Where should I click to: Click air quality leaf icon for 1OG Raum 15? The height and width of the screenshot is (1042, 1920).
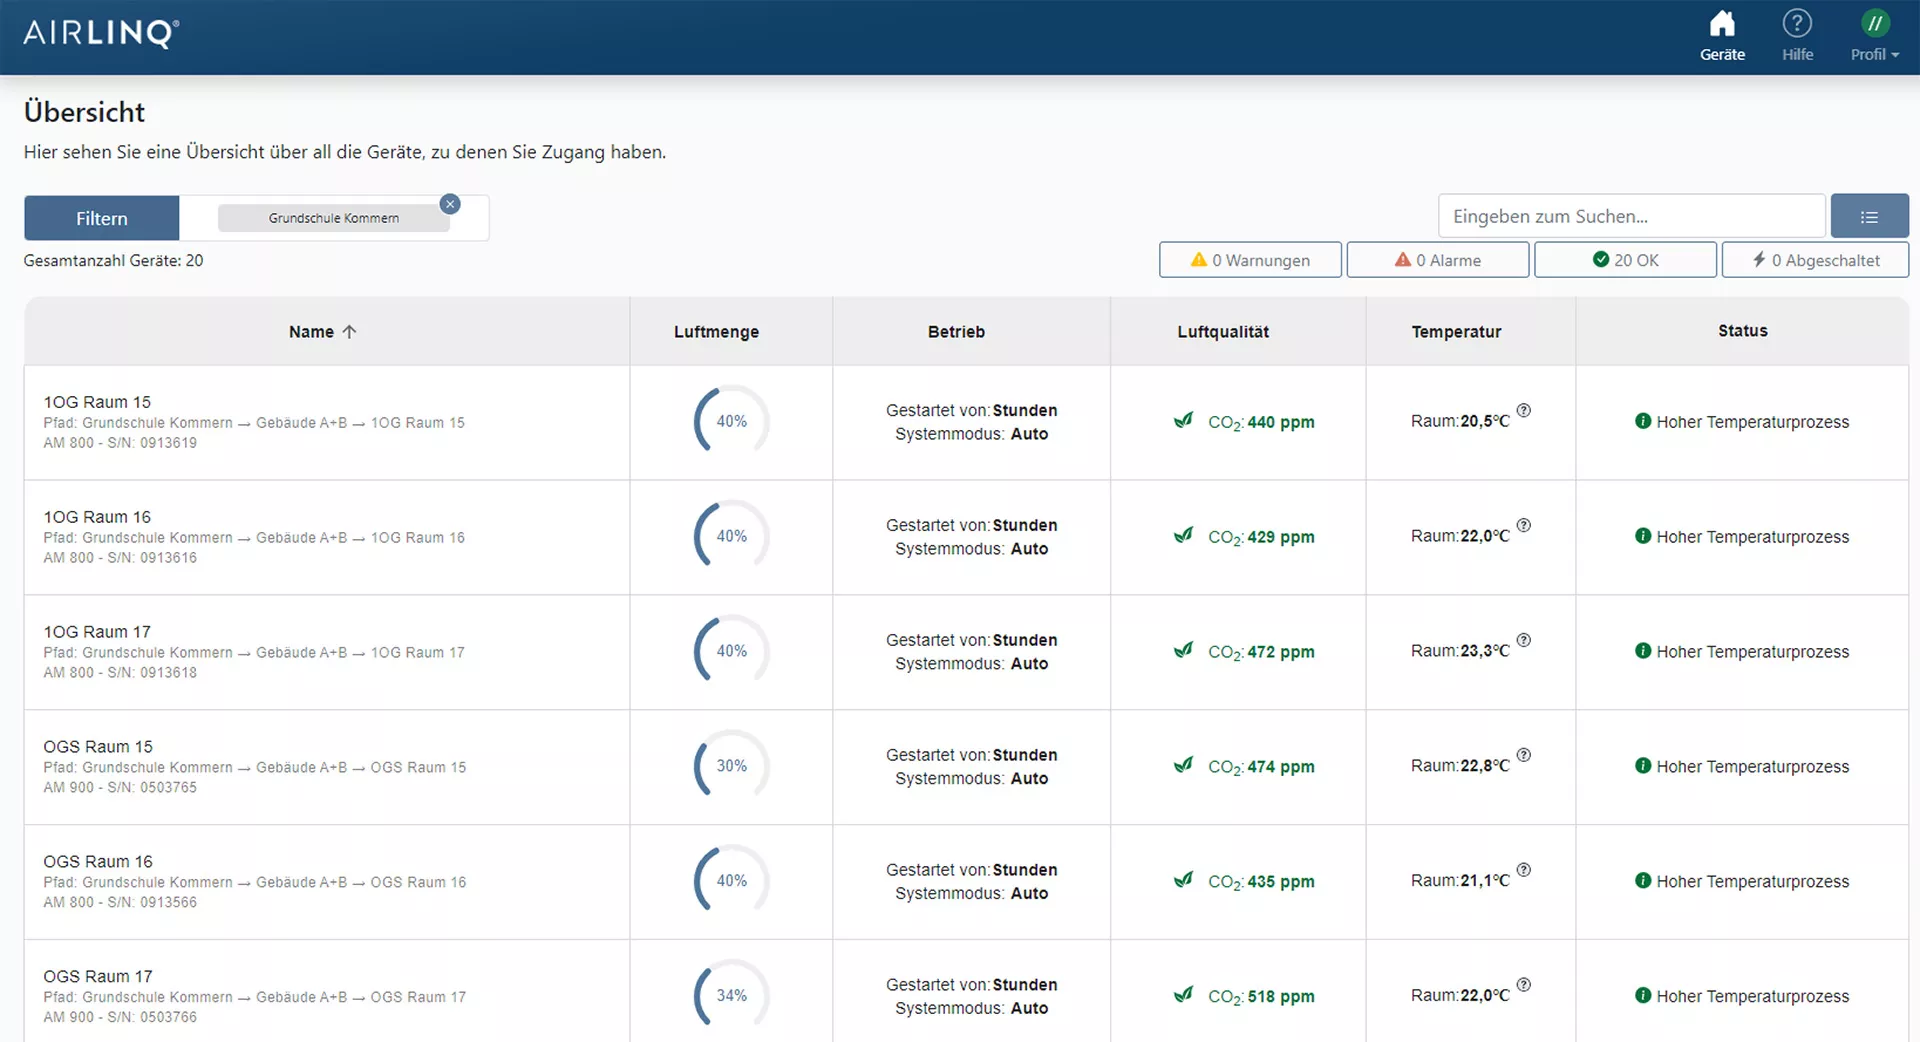click(1183, 420)
